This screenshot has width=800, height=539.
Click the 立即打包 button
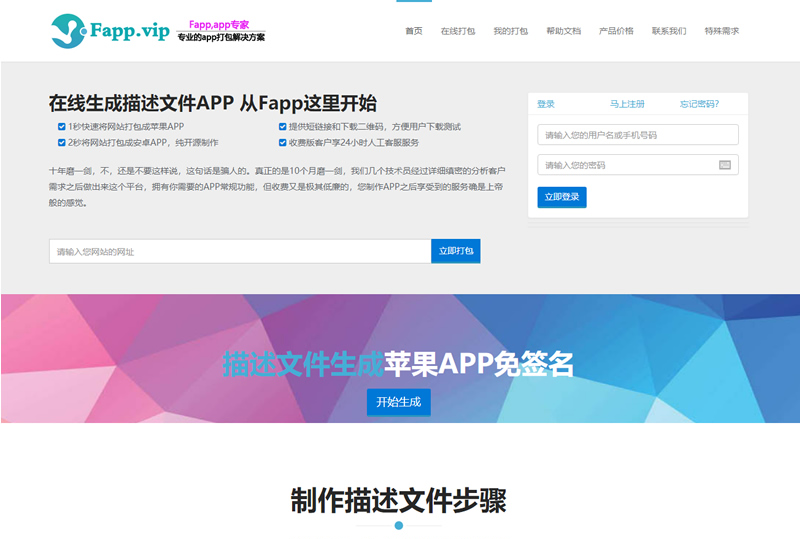click(x=456, y=251)
